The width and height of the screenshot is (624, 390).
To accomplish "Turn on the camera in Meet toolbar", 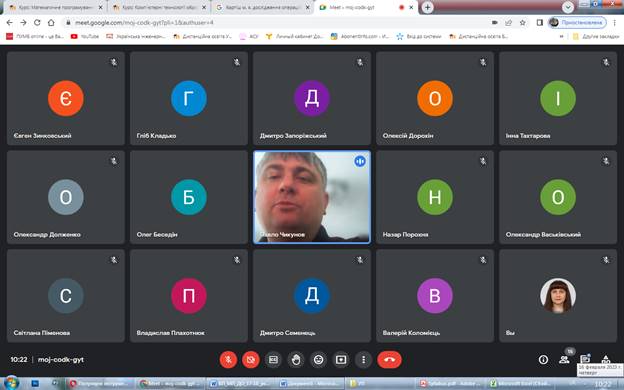I will coord(251,360).
